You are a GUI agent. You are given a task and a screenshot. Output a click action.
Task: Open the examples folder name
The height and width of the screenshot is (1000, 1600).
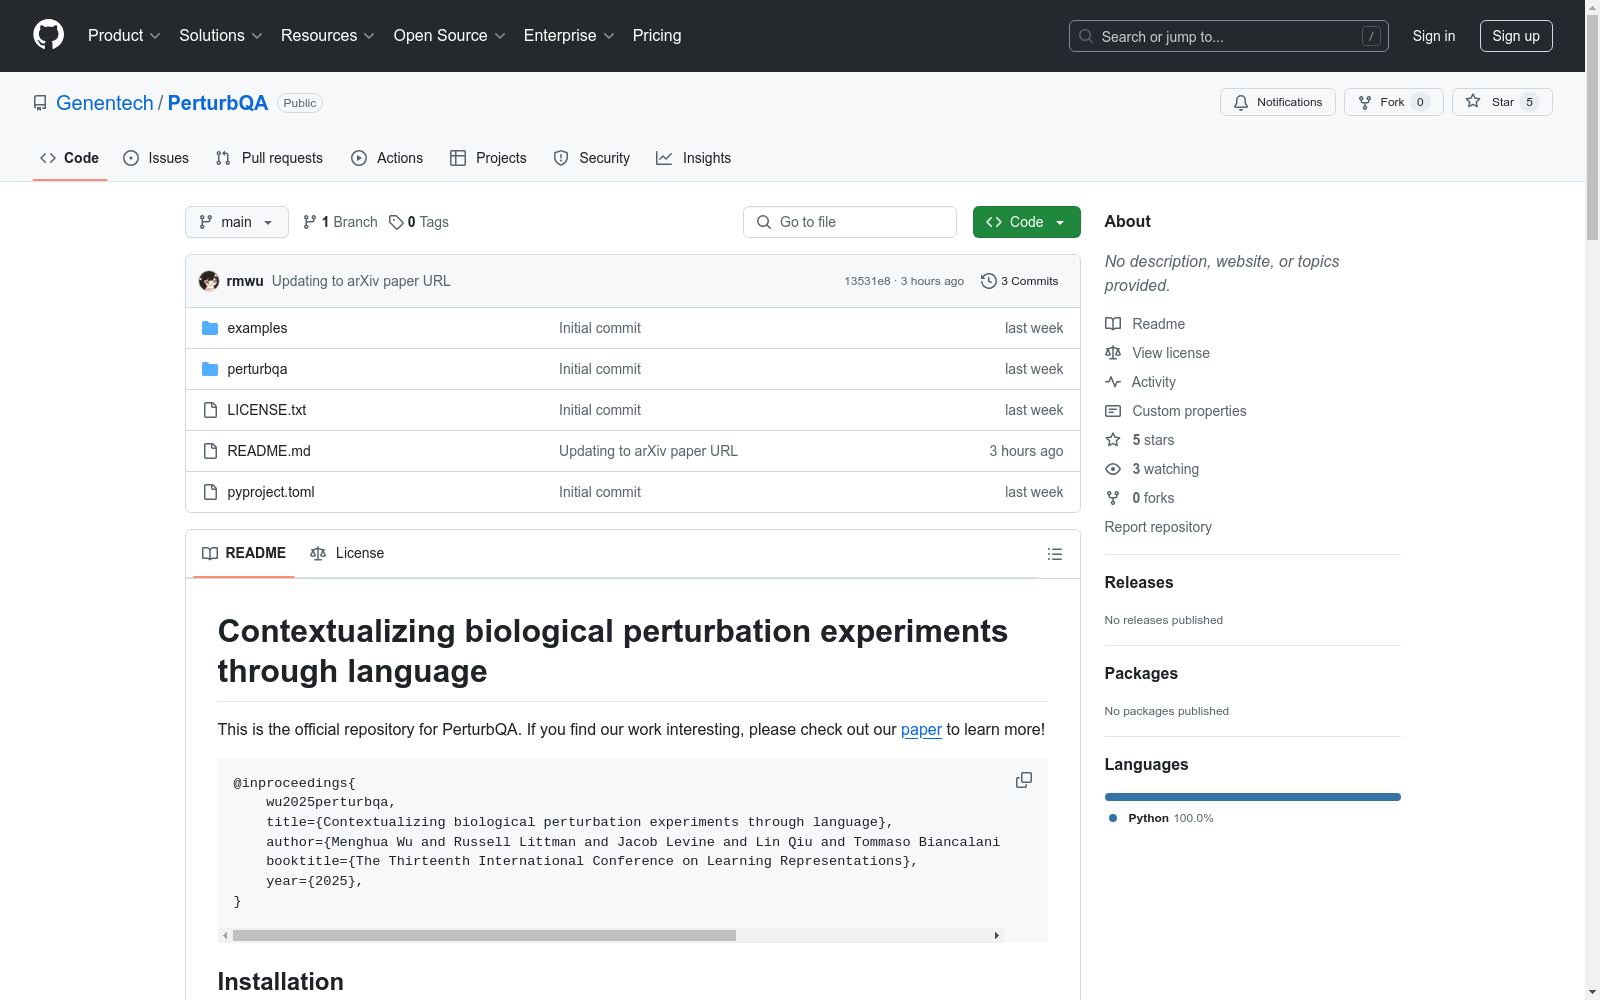click(257, 328)
